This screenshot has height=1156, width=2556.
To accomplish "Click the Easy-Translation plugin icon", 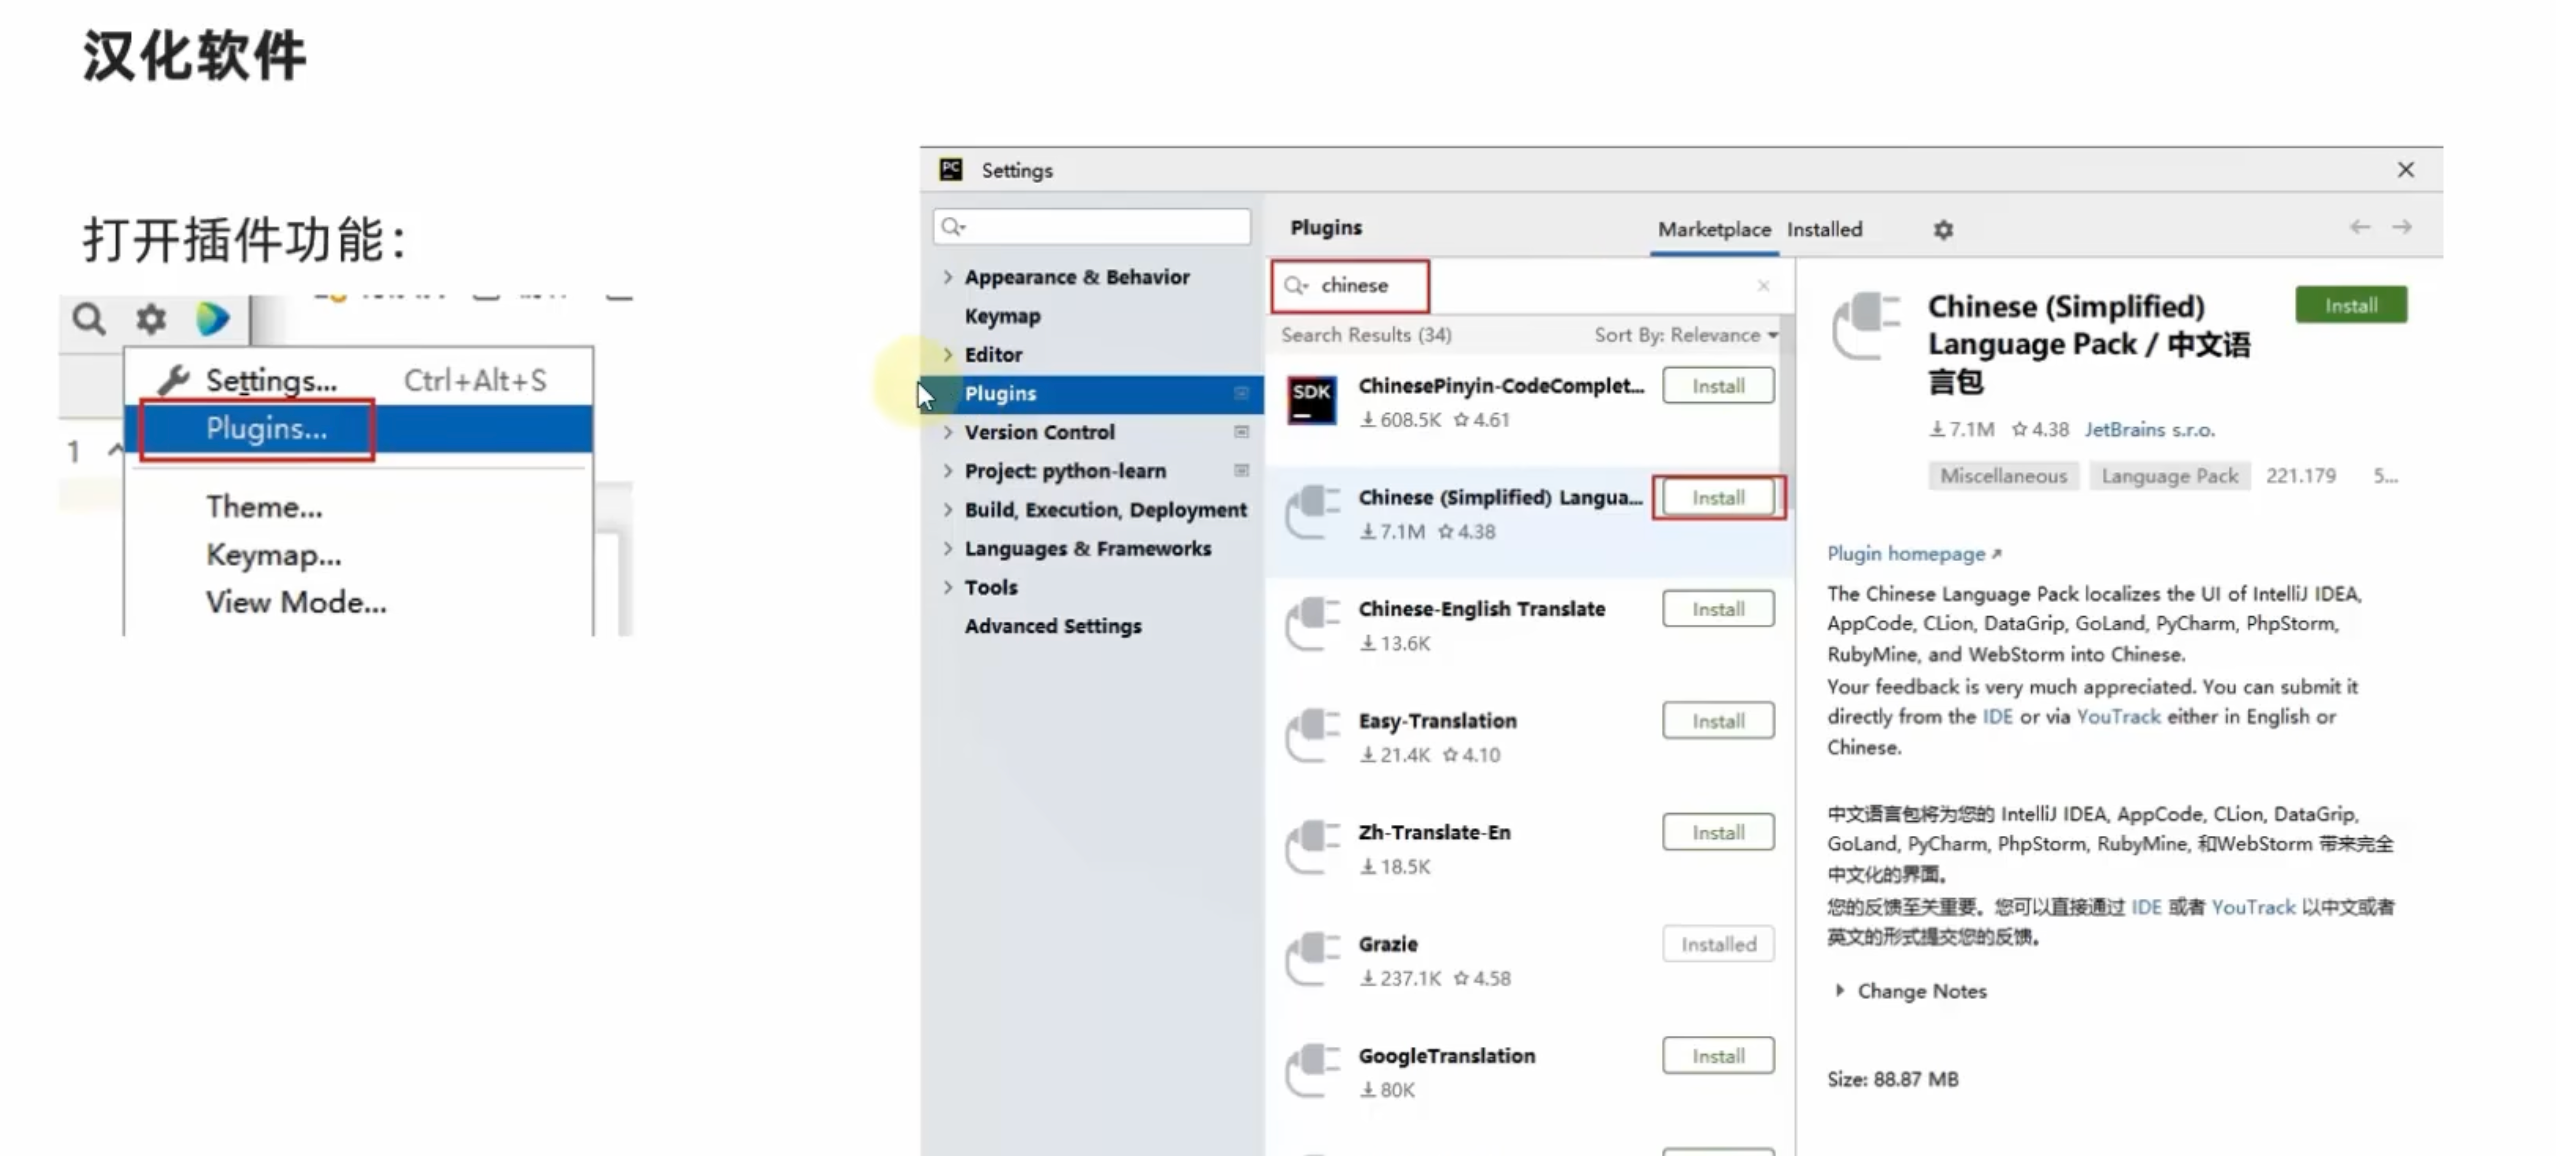I will point(1311,736).
